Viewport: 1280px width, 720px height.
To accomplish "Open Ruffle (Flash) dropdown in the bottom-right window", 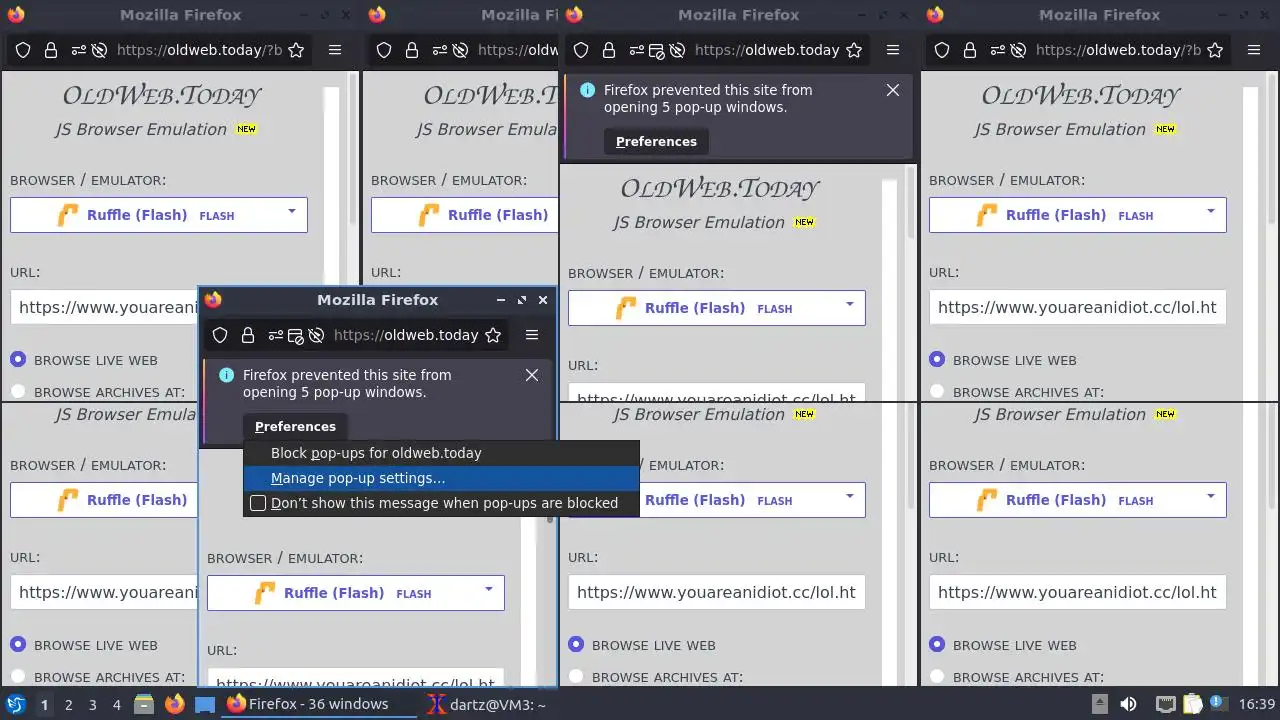I will [1078, 500].
